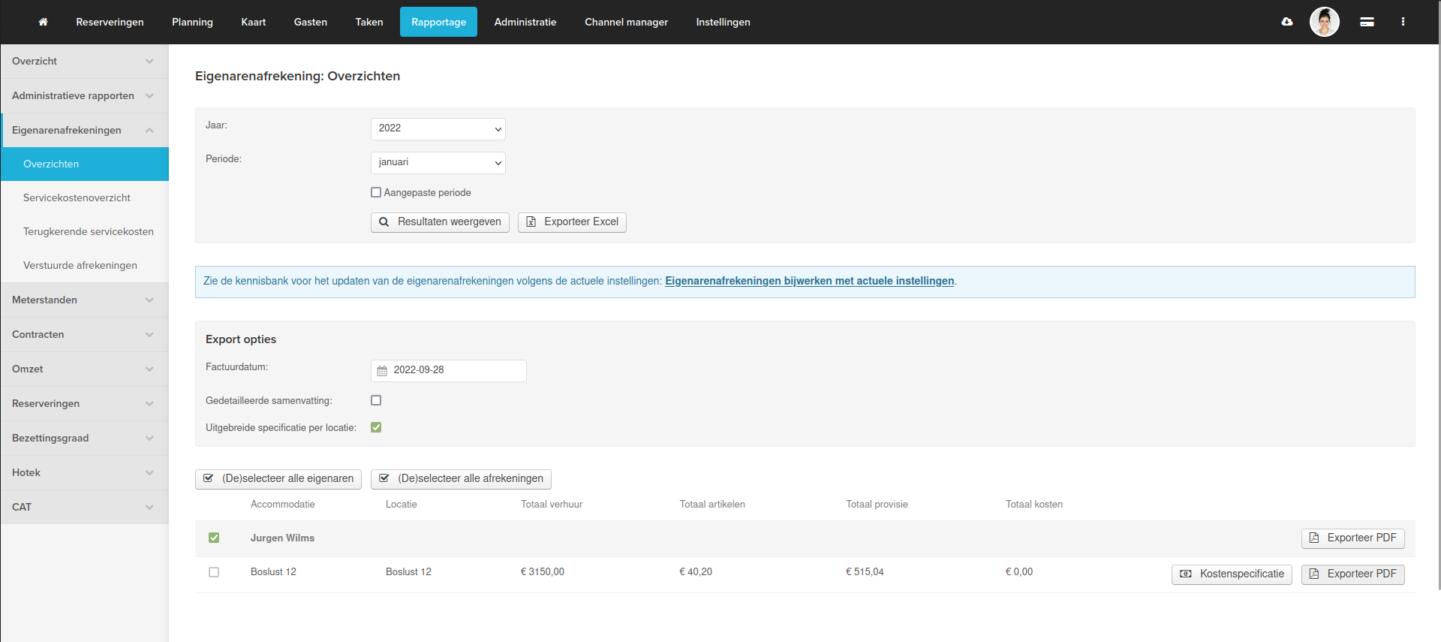Enable the Aangepaste periode checkbox
1441x642 pixels.
tap(376, 193)
